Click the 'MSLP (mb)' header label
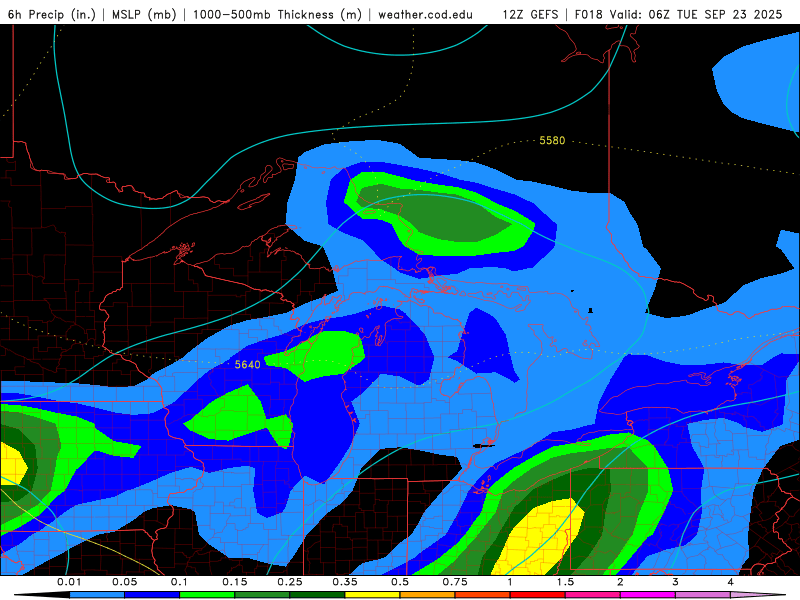The image size is (800, 600). [x=144, y=14]
